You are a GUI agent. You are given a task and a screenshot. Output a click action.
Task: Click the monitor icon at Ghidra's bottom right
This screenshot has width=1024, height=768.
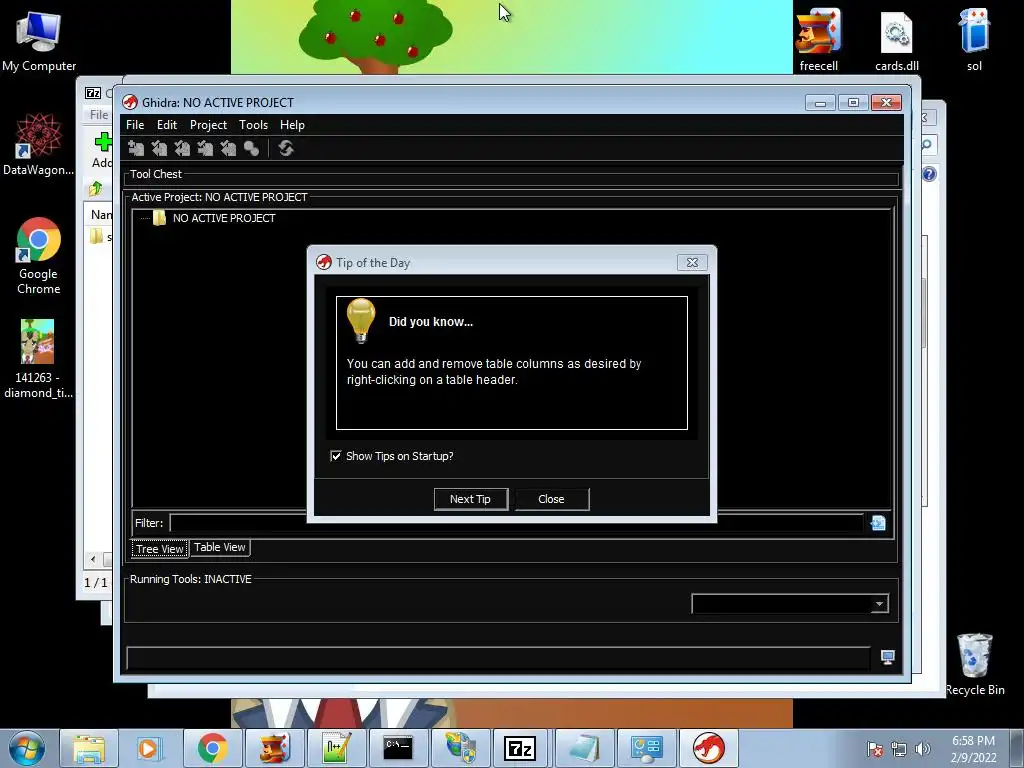pyautogui.click(x=888, y=657)
